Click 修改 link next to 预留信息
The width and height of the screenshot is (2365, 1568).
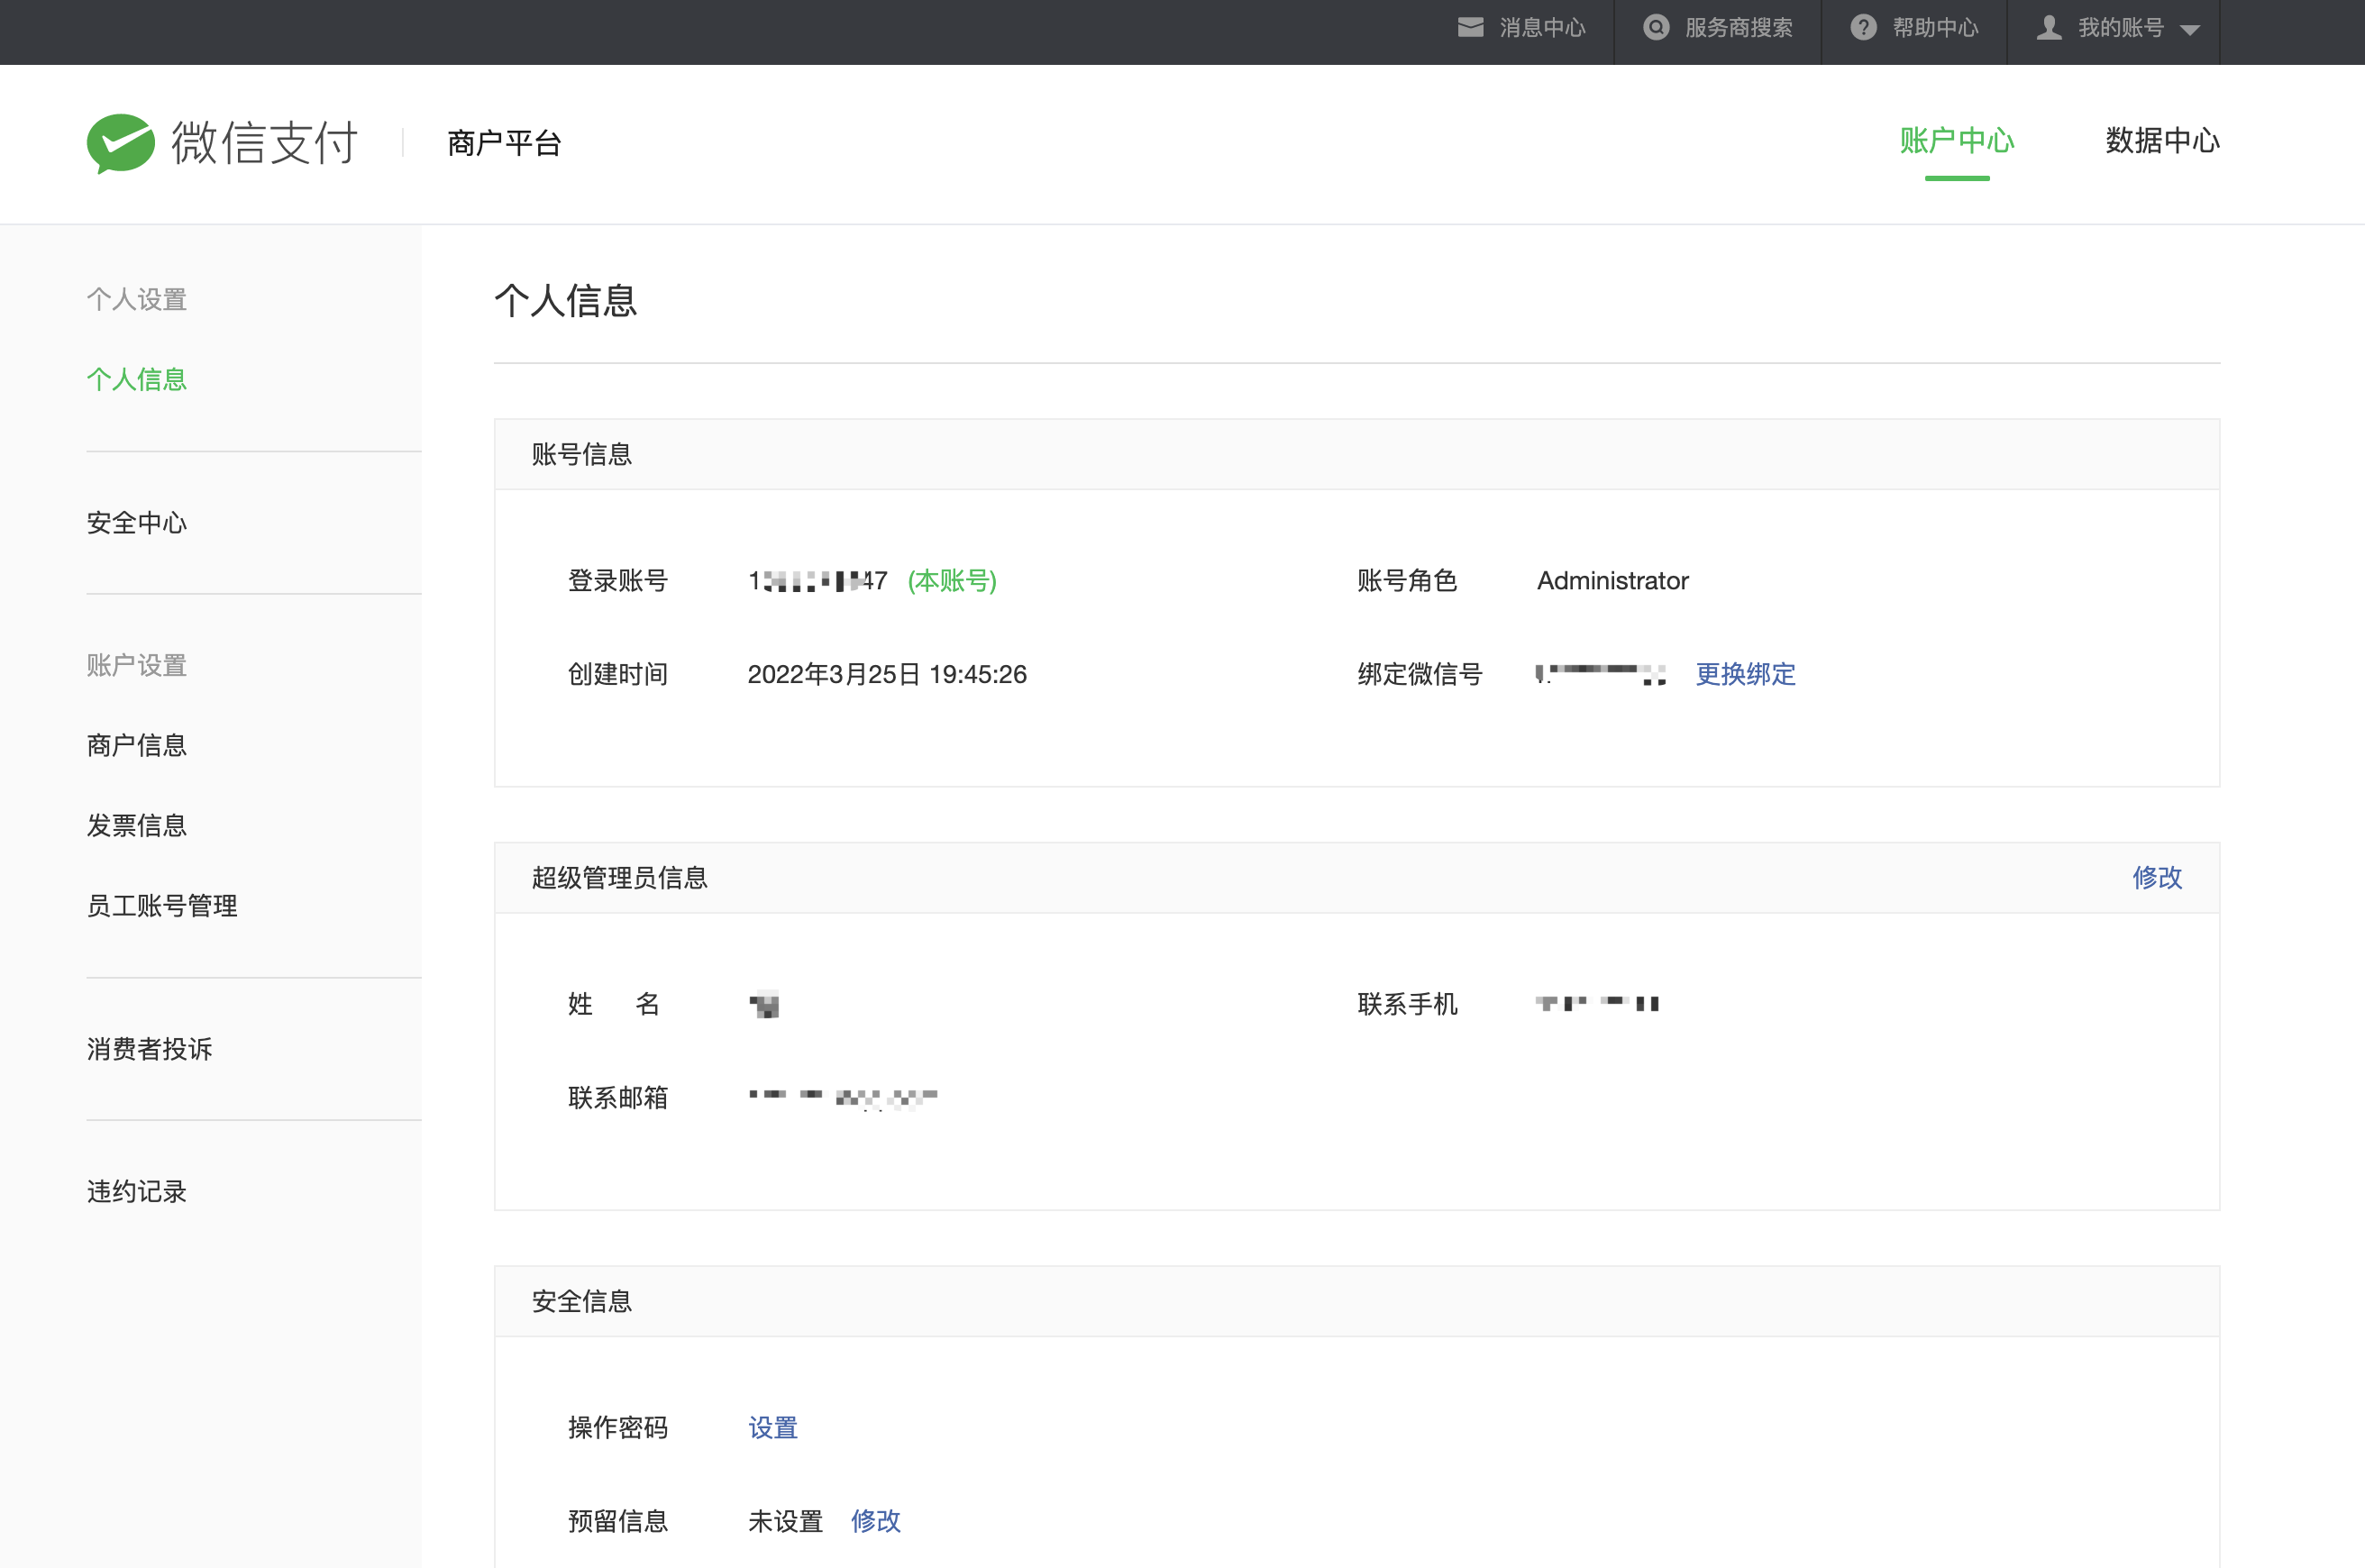[876, 1521]
